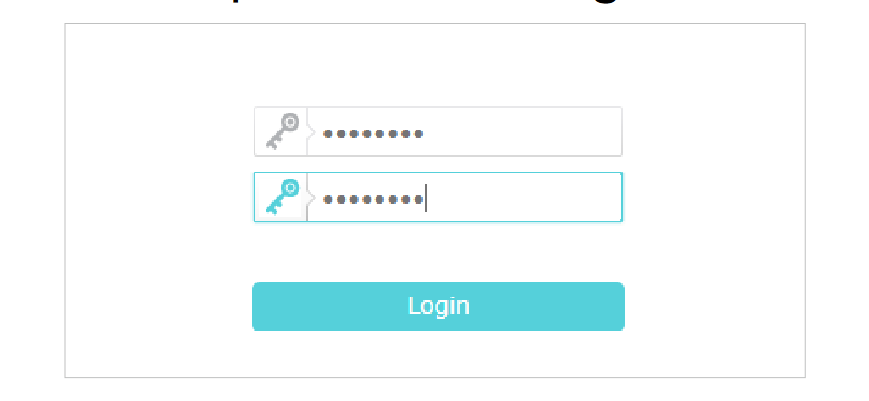Click the text caret in the lower field

426,199
